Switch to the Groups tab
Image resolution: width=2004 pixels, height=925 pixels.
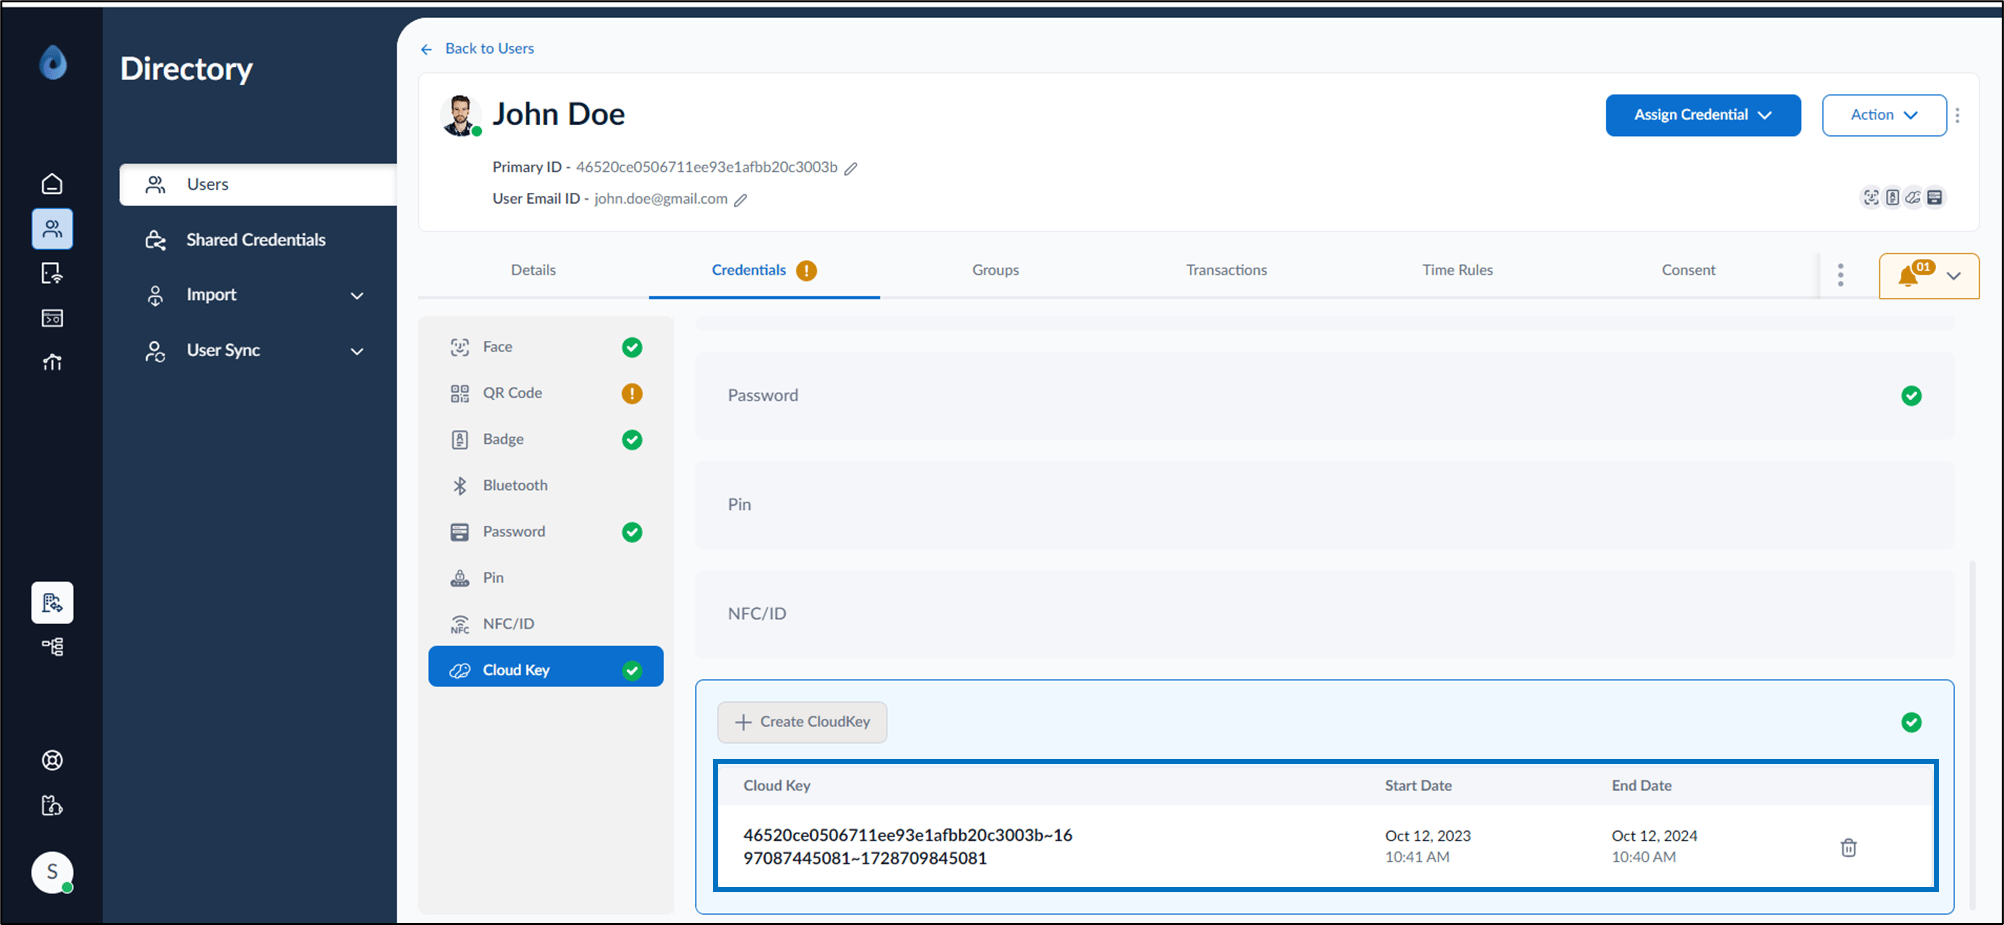[995, 270]
